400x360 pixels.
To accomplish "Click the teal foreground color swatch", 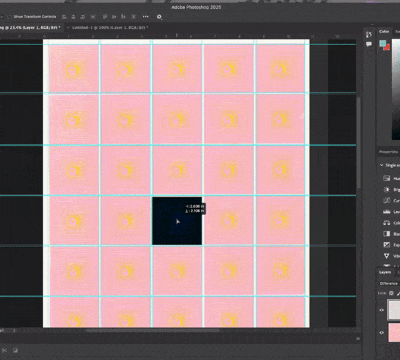I will 383,43.
